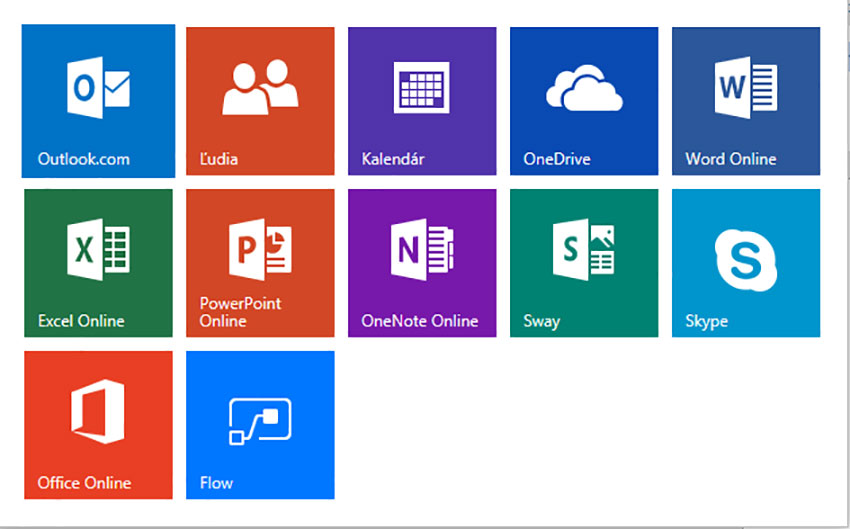Viewport: 850px width, 529px height.
Task: Go to Office Online
Action: pyautogui.click(x=98, y=425)
